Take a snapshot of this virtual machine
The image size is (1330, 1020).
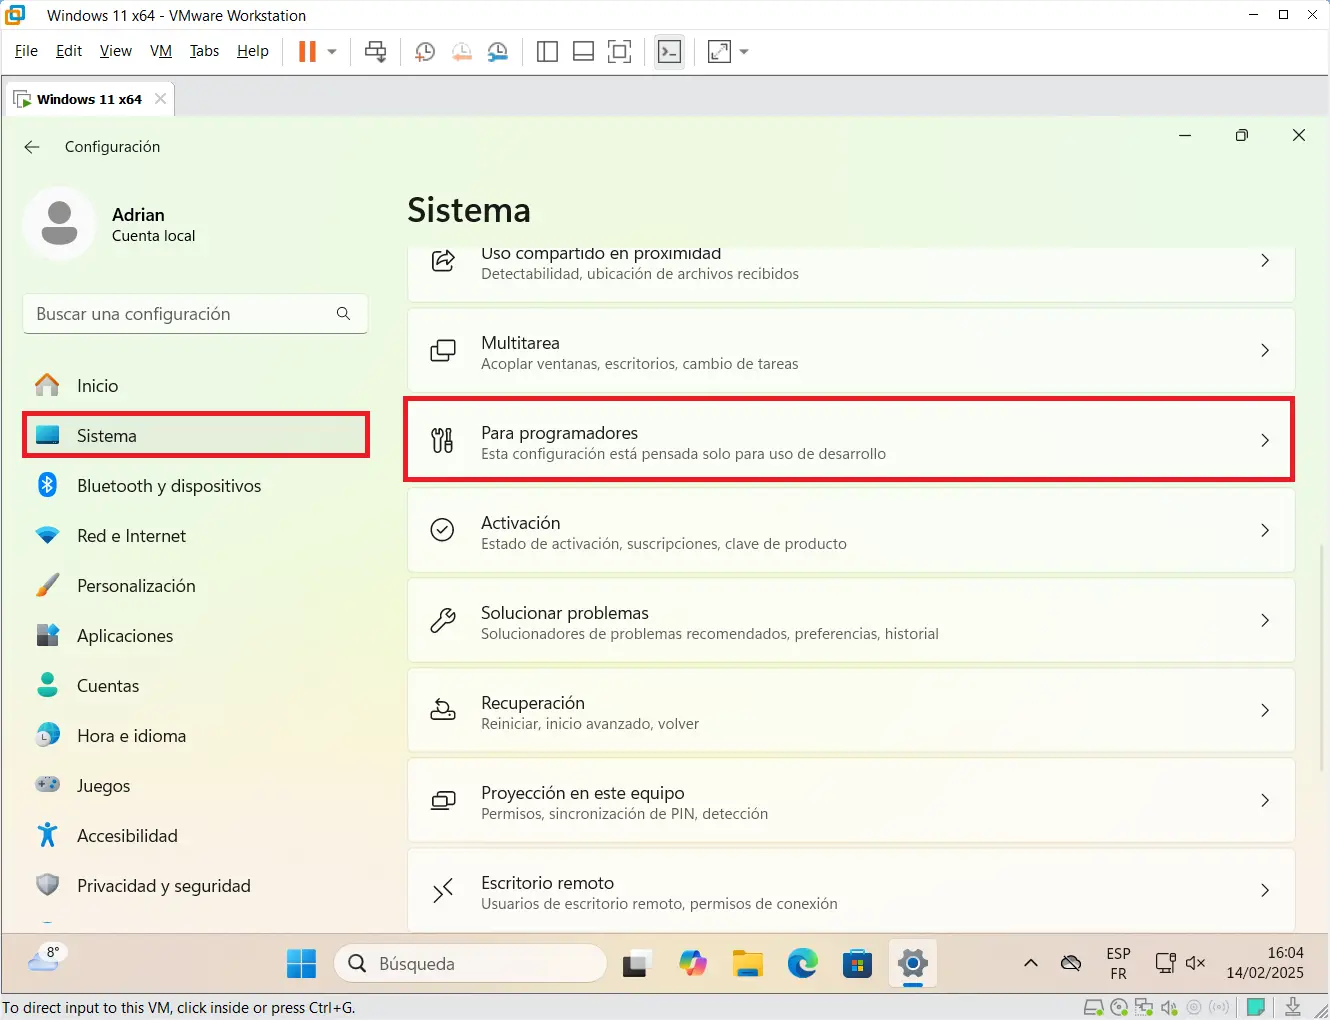[424, 52]
